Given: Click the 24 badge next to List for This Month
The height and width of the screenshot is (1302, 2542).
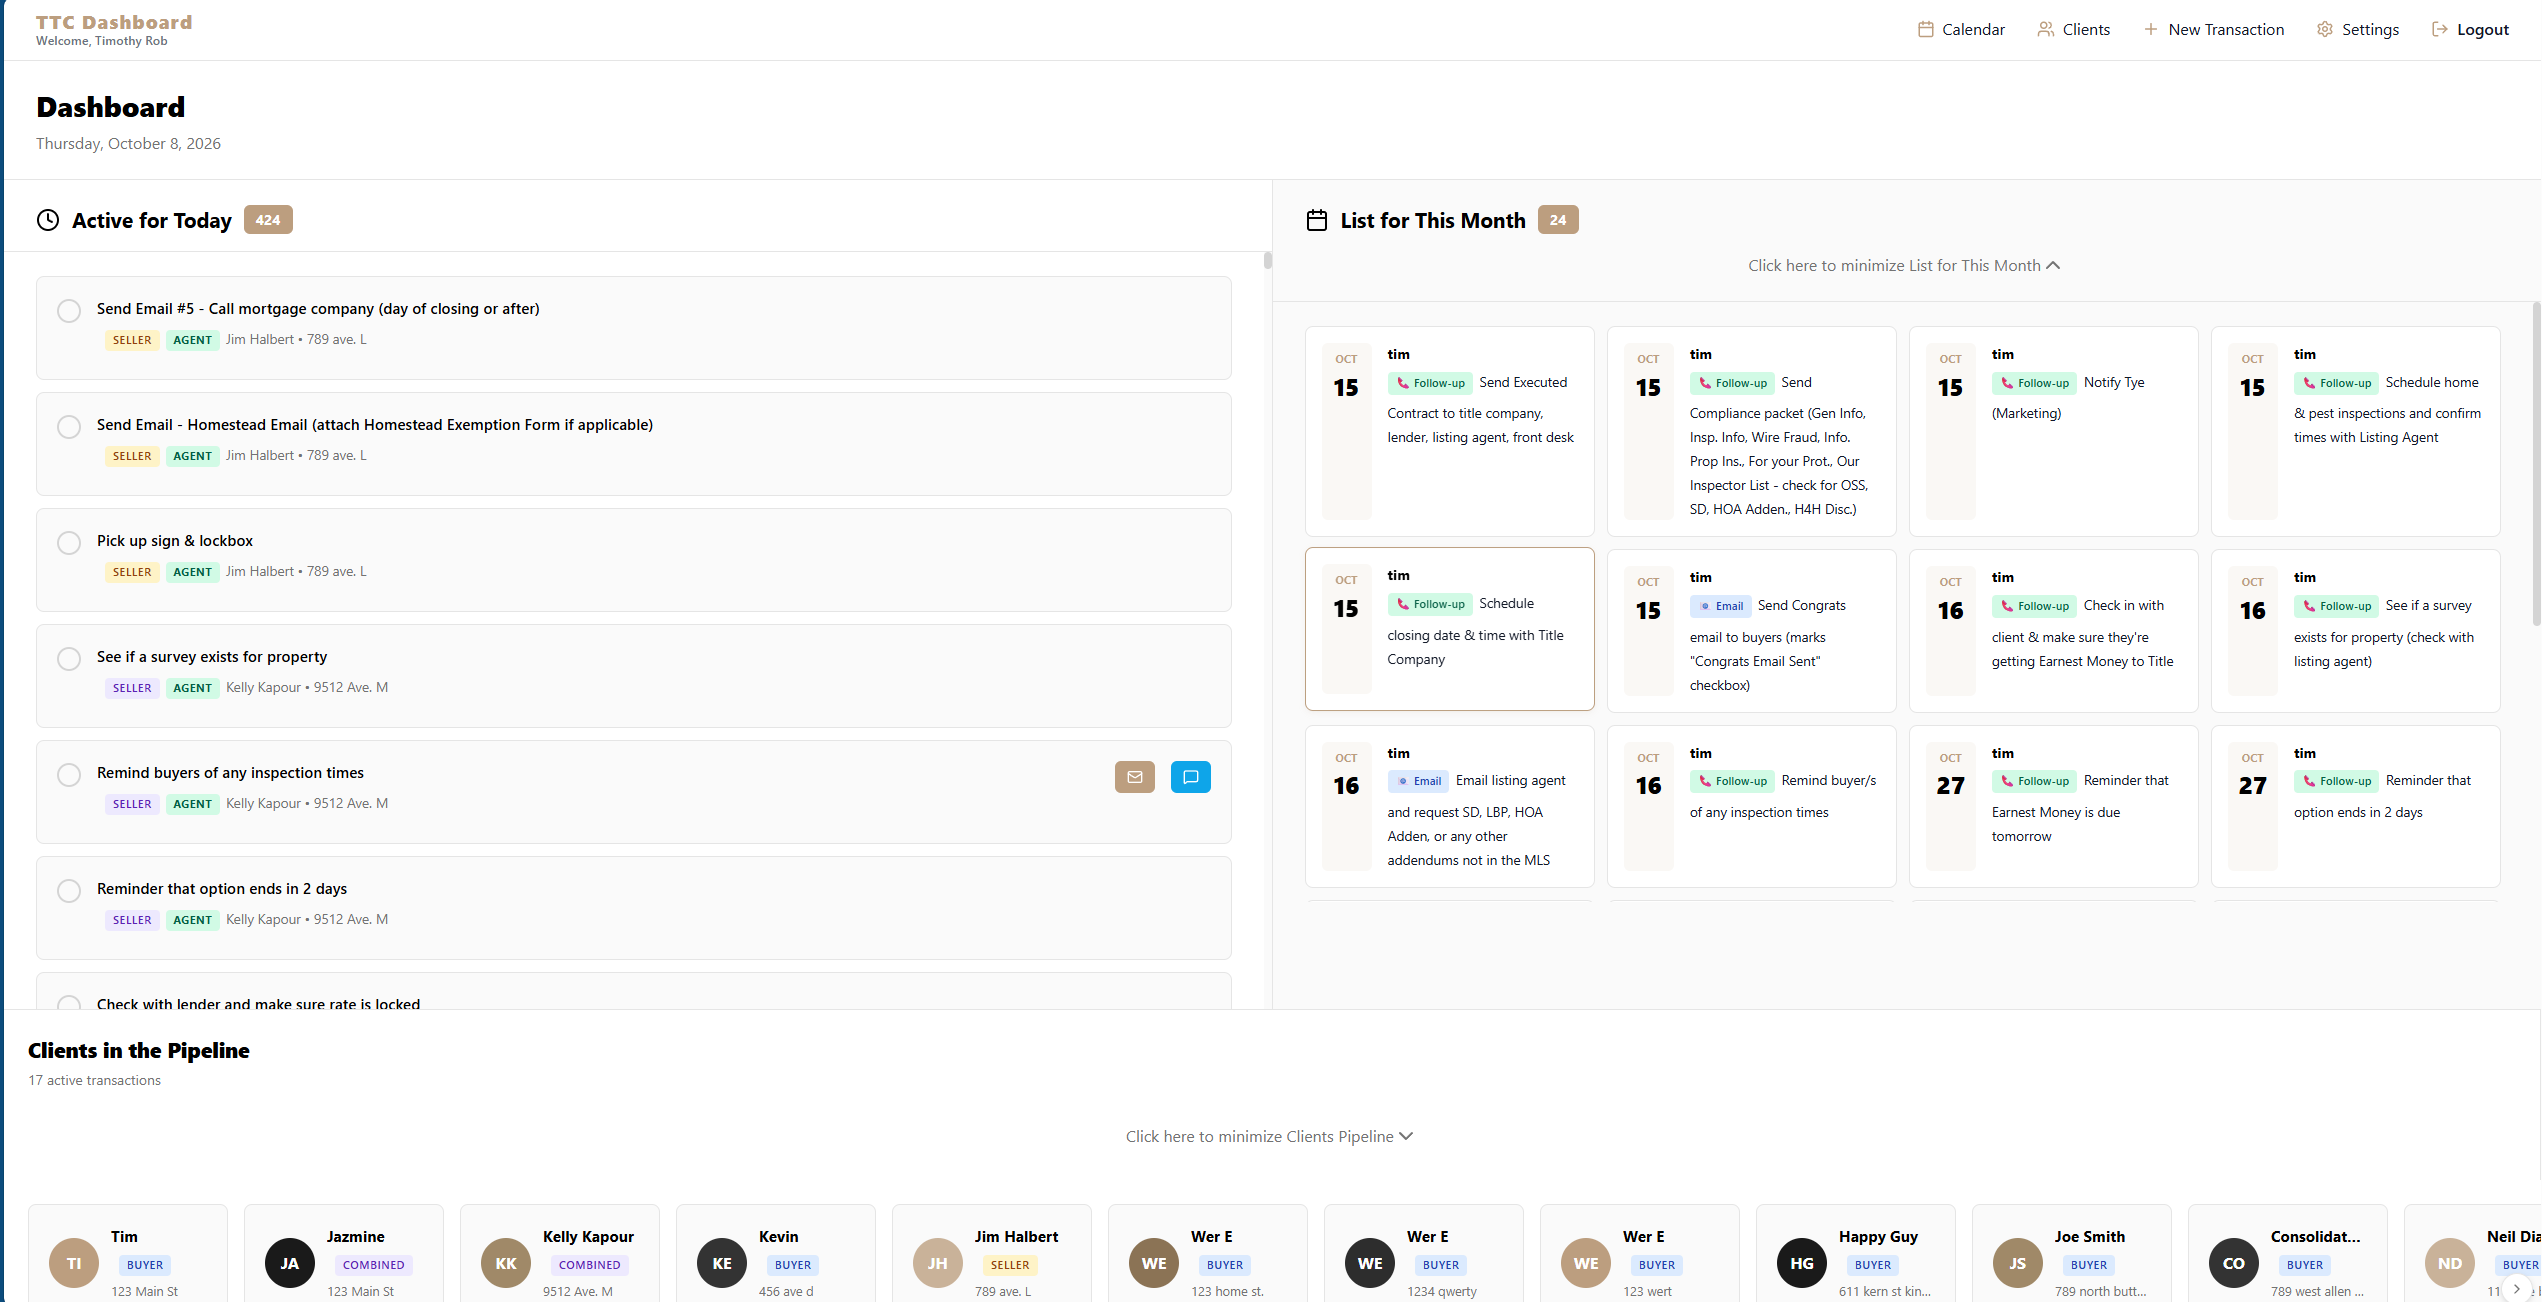Looking at the screenshot, I should click(1558, 220).
